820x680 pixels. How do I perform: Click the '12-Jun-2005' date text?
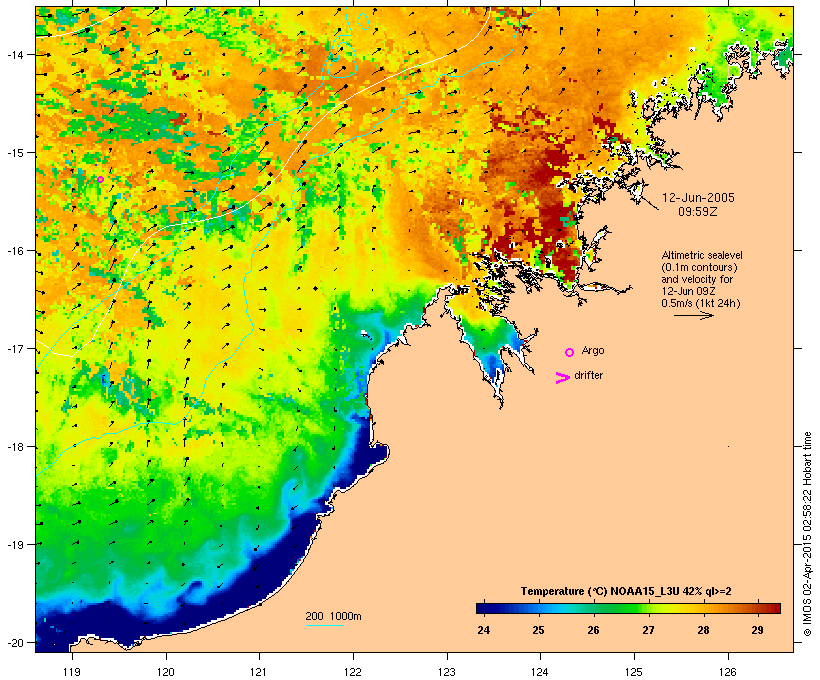click(x=698, y=198)
